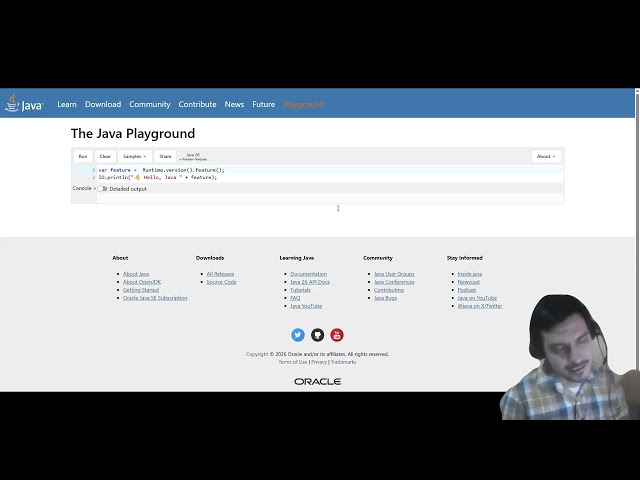This screenshot has width=640, height=480.
Task: Click the Downloads footer heading
Action: (210, 258)
